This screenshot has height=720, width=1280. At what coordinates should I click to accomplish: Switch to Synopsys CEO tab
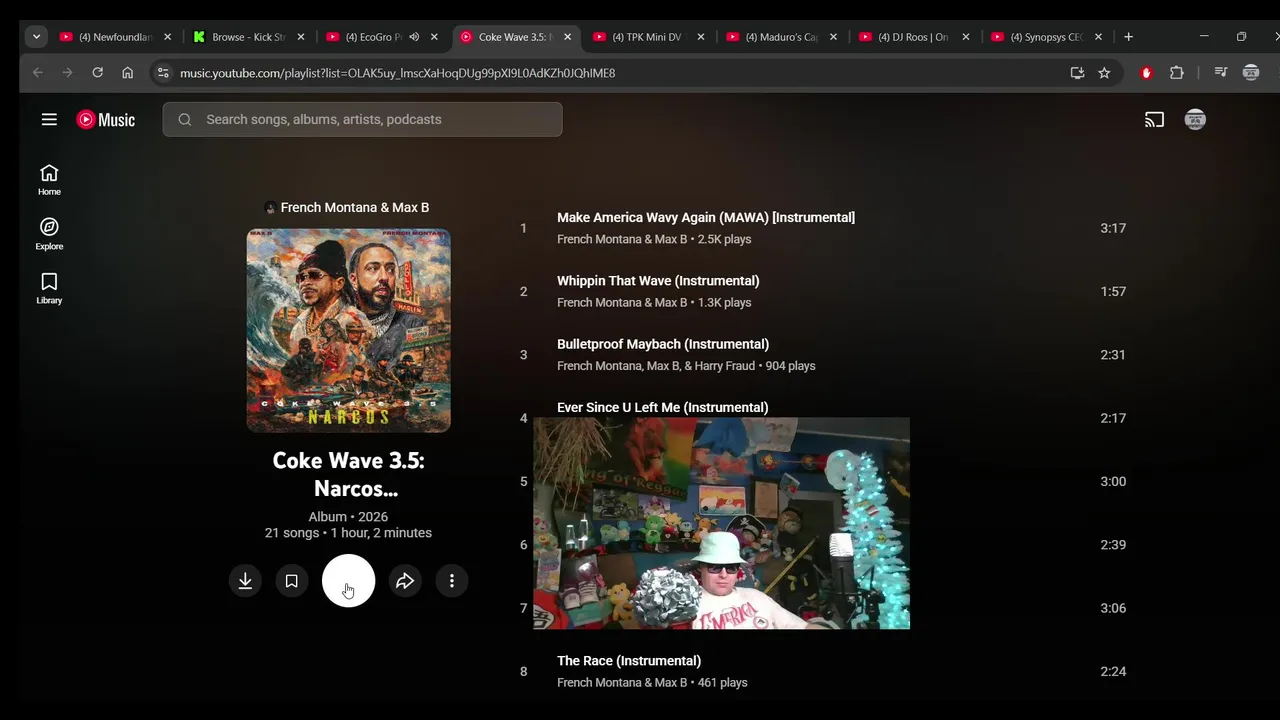tap(1045, 37)
